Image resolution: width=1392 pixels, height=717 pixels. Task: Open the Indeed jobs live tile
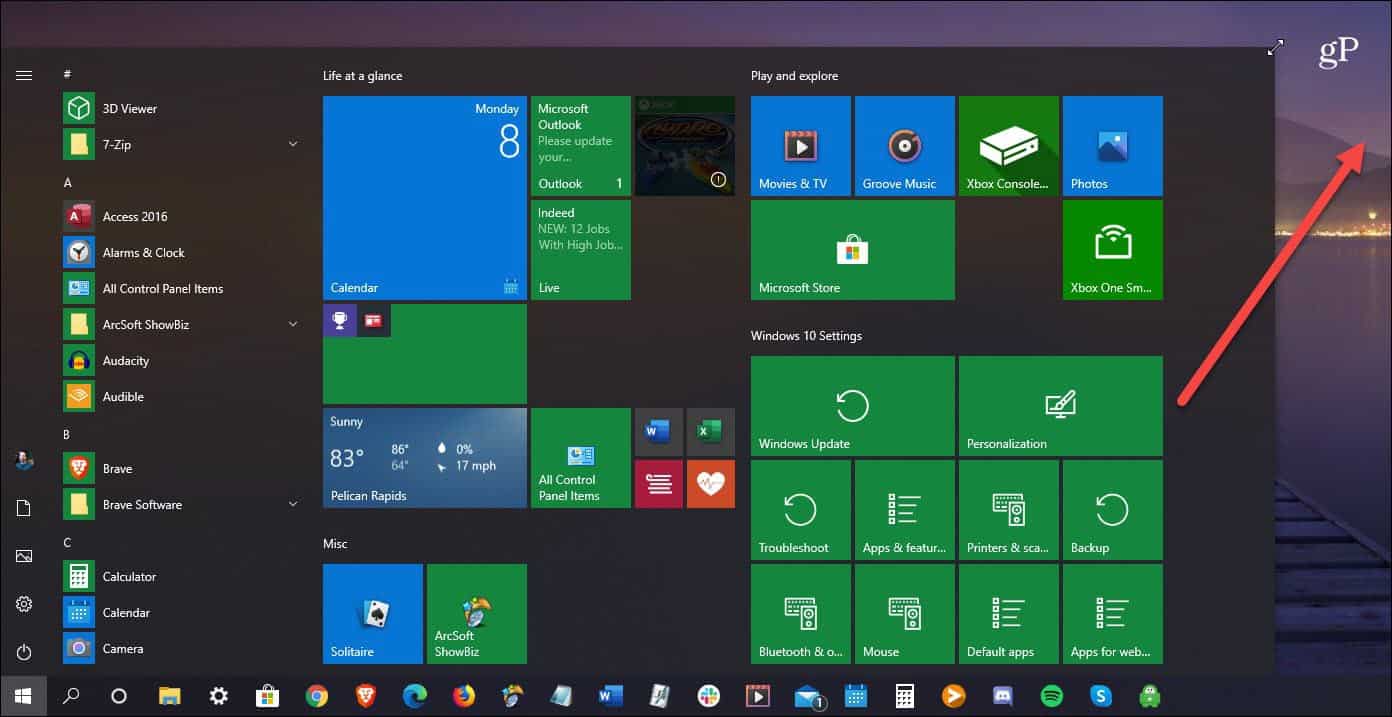point(581,250)
